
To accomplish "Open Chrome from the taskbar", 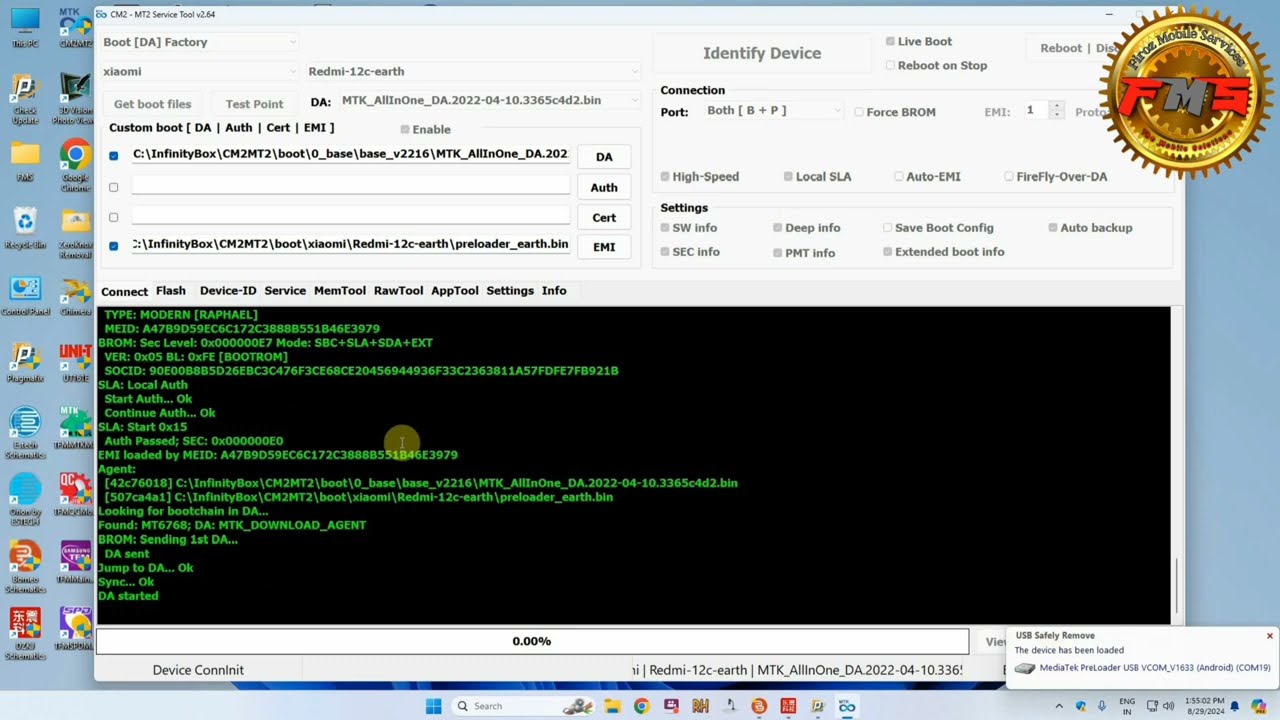I will [641, 706].
